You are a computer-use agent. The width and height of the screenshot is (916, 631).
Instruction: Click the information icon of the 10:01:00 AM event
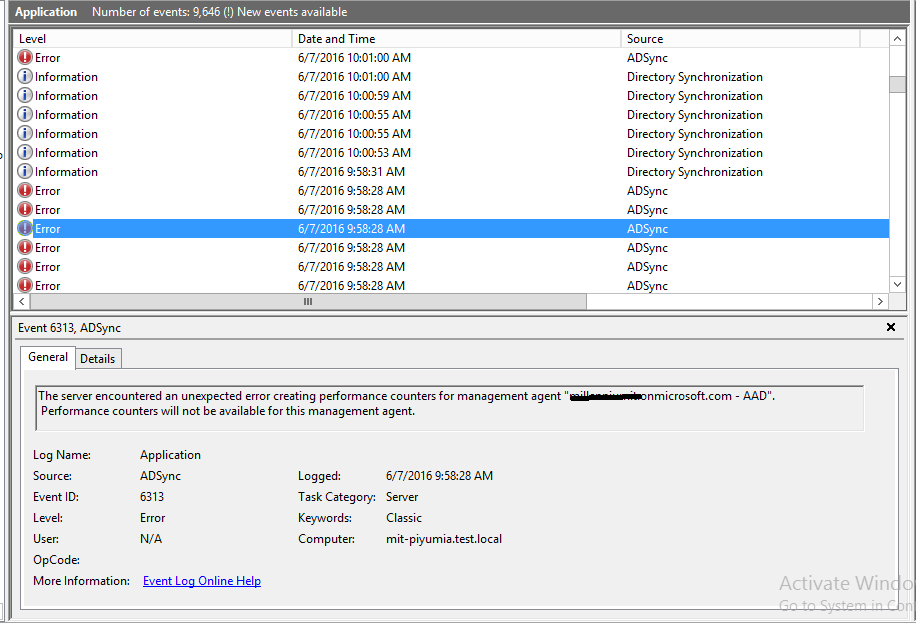click(25, 77)
